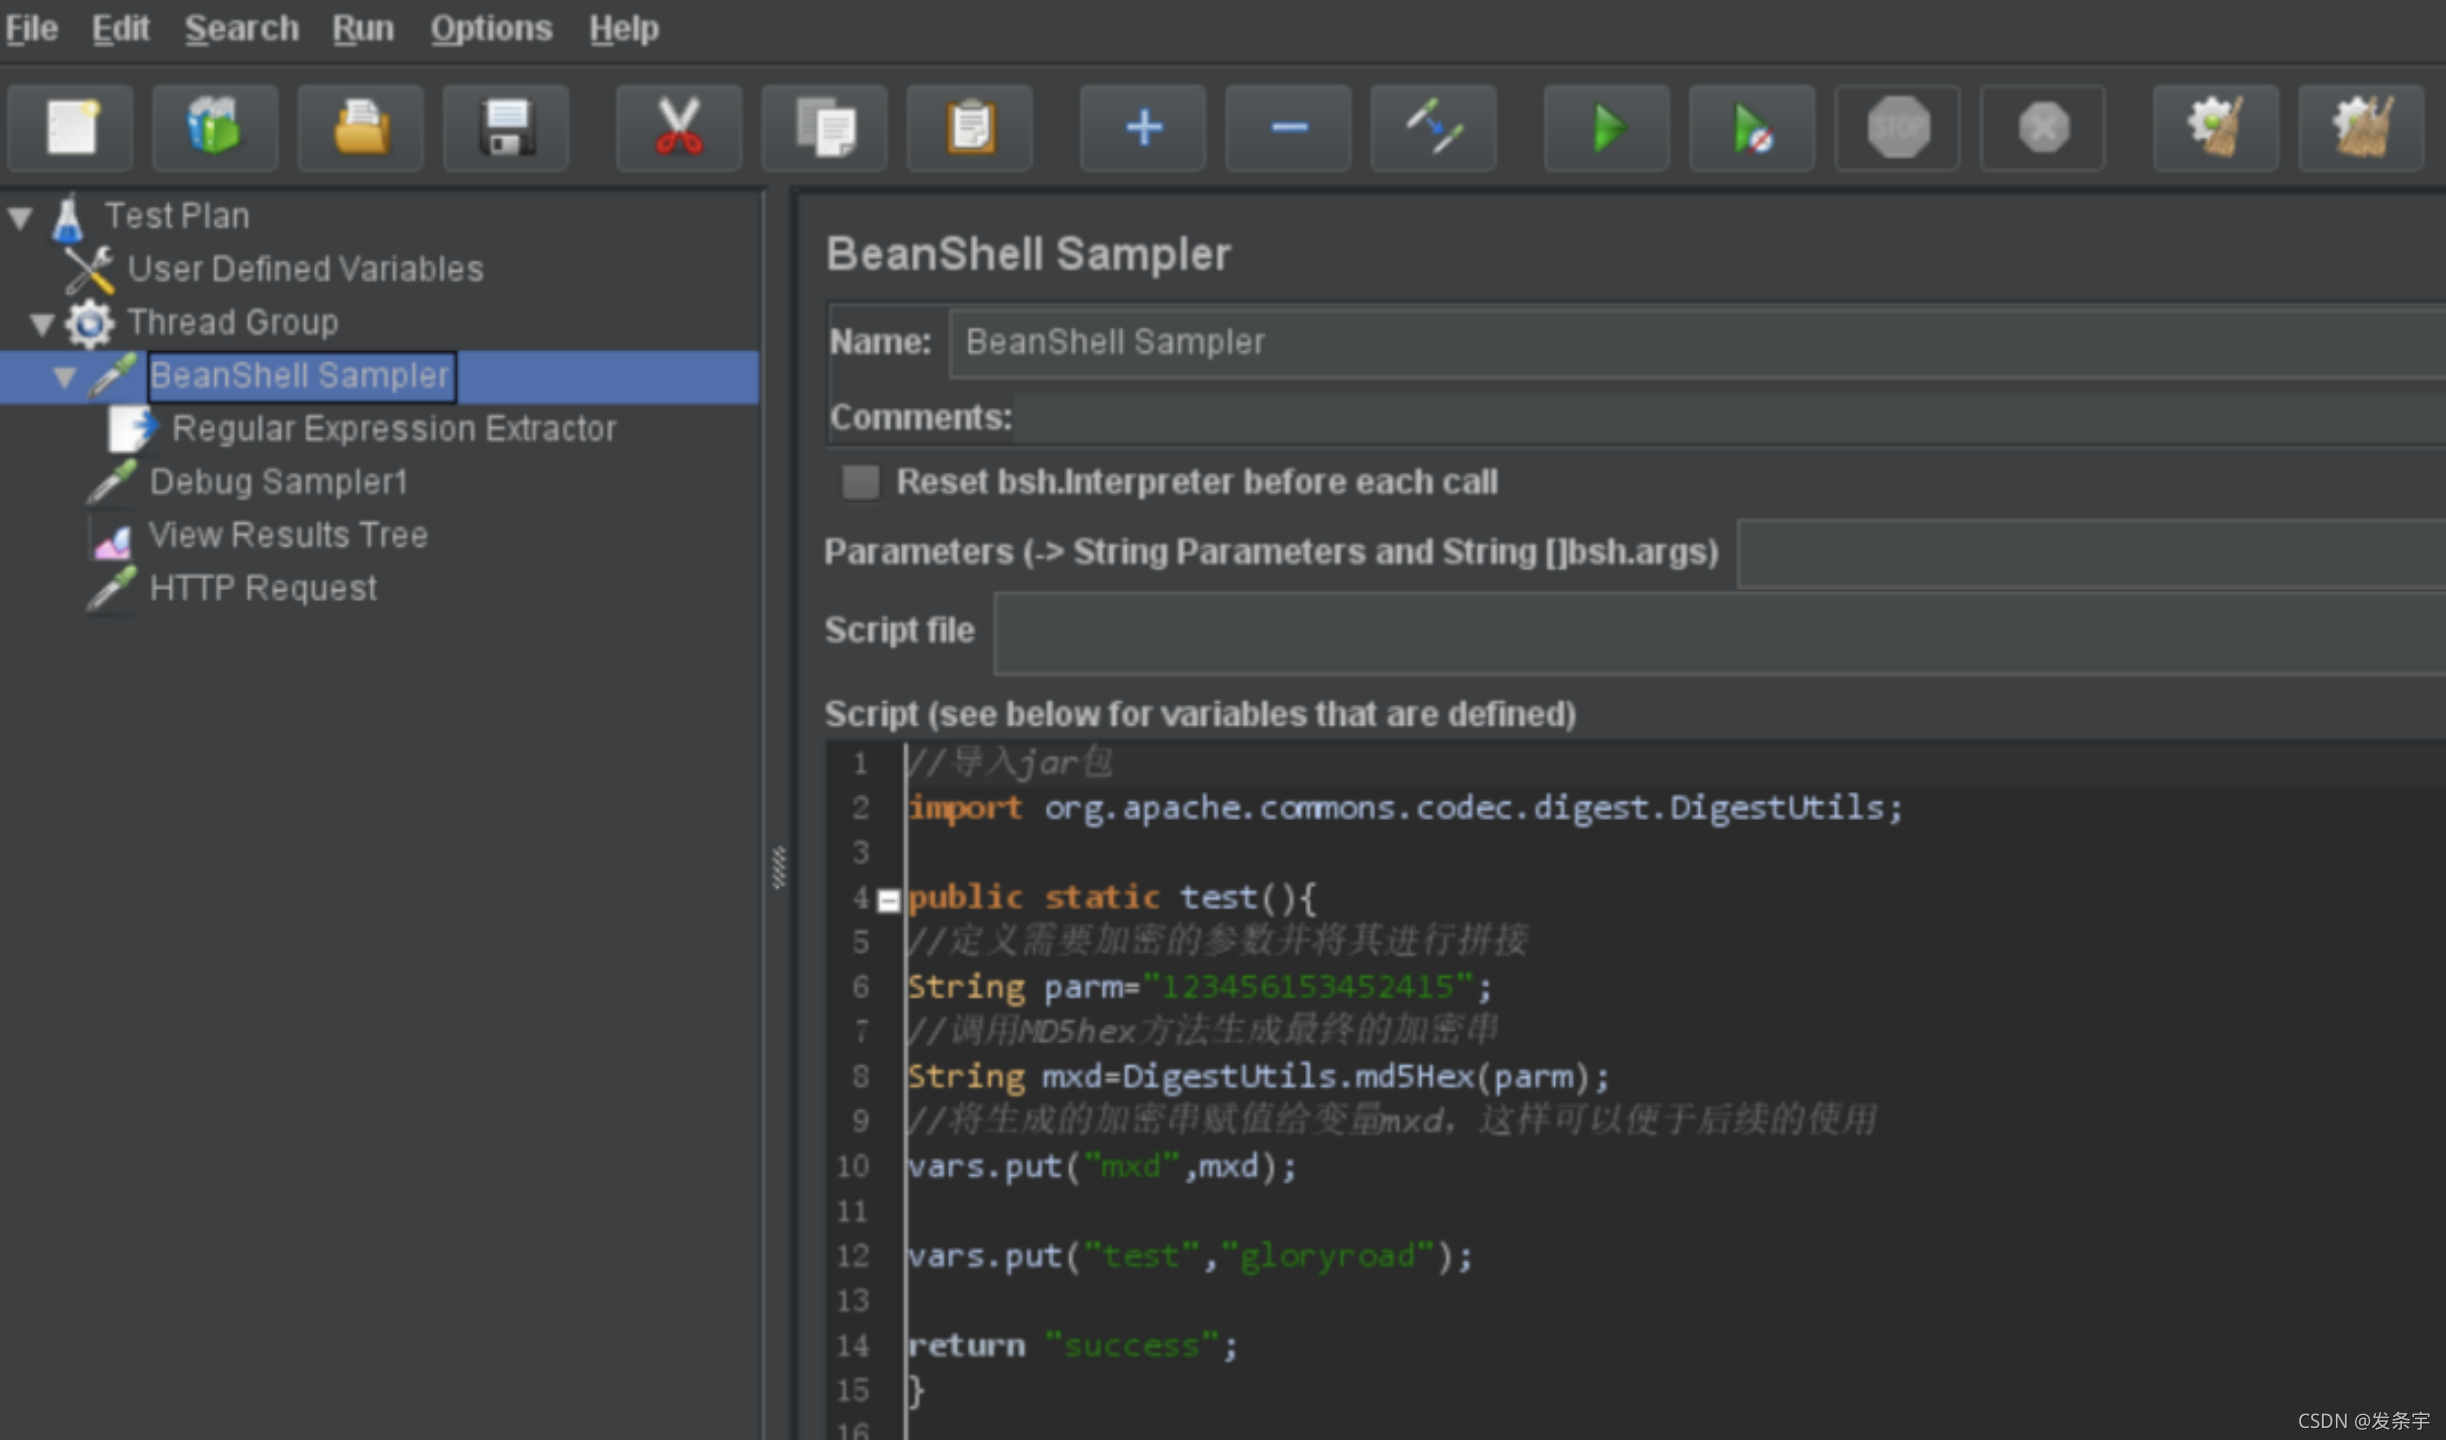Select View Results Tree element
Screen dimensions: 2446x1440
(x=288, y=535)
